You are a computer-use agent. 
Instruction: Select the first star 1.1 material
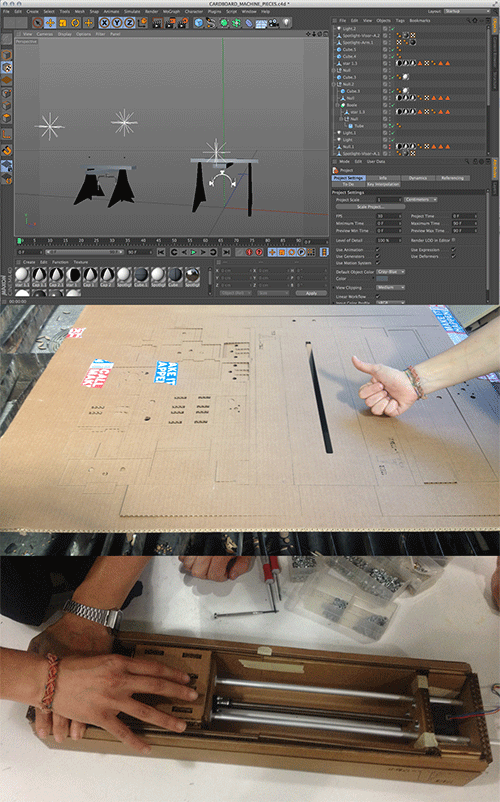22,276
